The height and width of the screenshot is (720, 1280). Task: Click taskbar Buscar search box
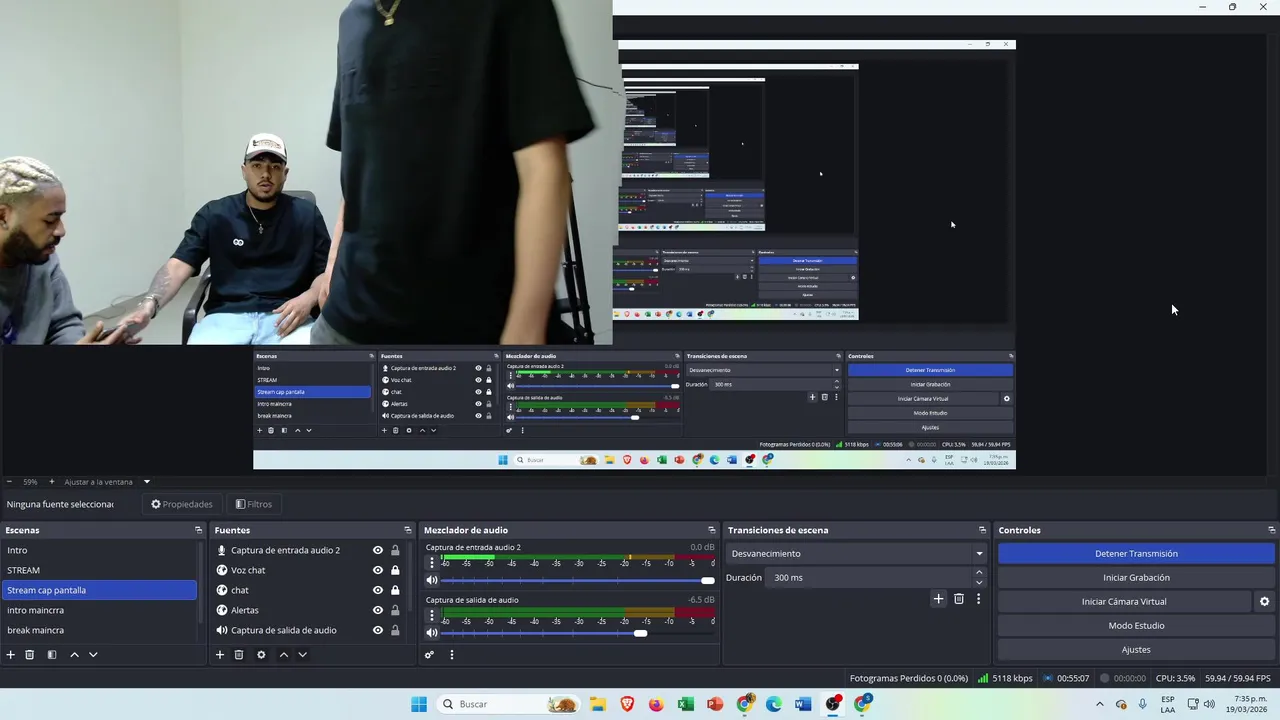510,704
